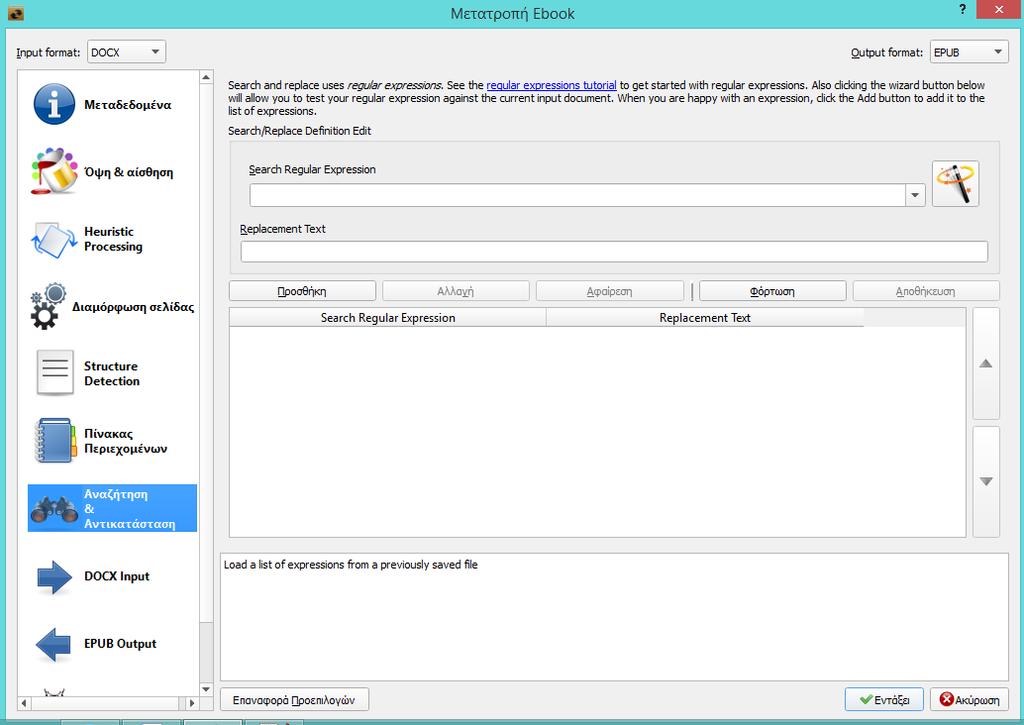Open the EPUB Output arrow icon
Image resolution: width=1024 pixels, height=725 pixels.
point(54,645)
